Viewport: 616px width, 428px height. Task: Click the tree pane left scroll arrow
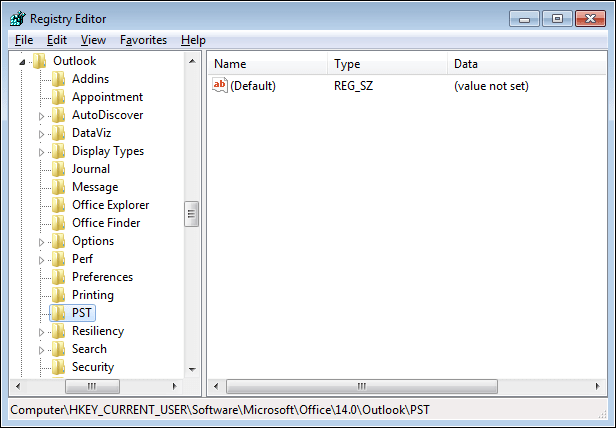pos(18,386)
